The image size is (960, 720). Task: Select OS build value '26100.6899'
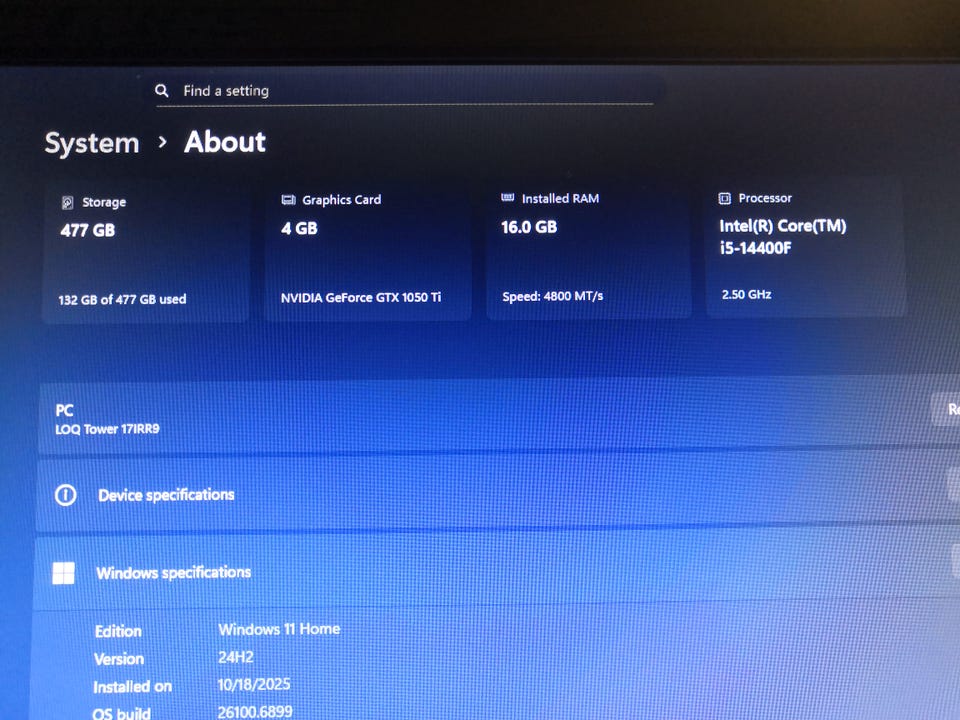255,711
